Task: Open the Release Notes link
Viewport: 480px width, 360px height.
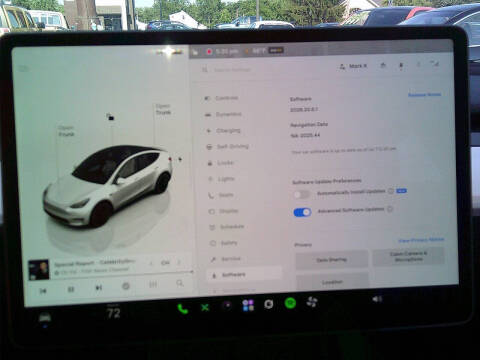Action: point(424,95)
